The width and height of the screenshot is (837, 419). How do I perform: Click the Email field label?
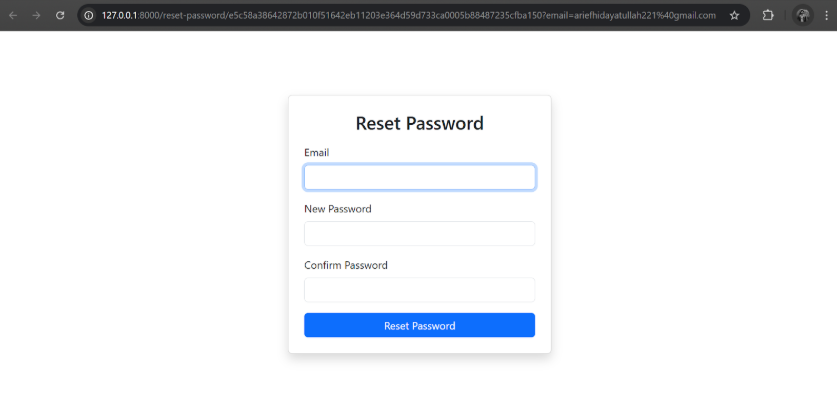coord(317,153)
